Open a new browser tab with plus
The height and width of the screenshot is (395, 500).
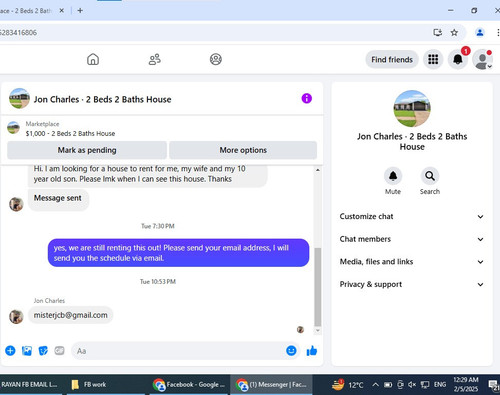80,11
